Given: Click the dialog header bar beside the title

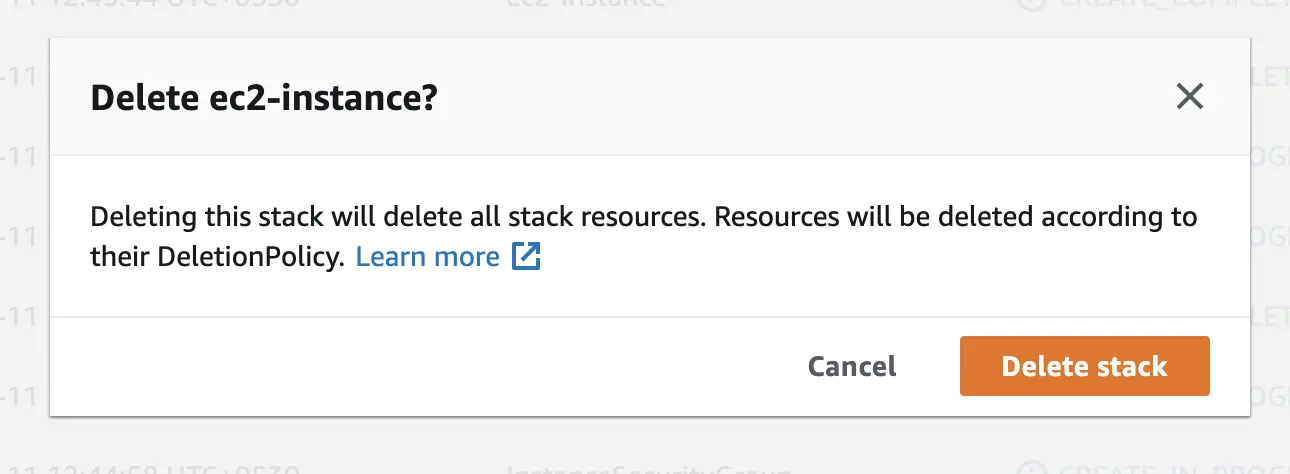Looking at the screenshot, I should pos(800,97).
